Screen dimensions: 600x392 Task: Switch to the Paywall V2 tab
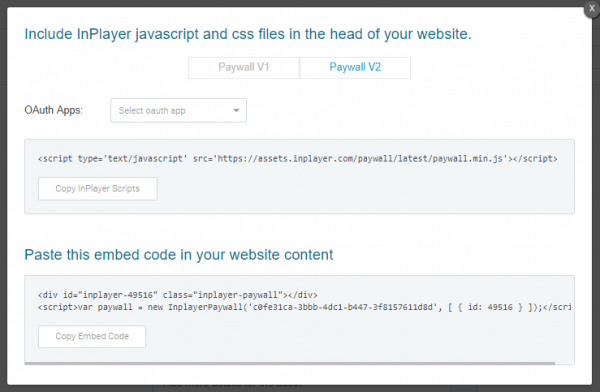(x=355, y=68)
